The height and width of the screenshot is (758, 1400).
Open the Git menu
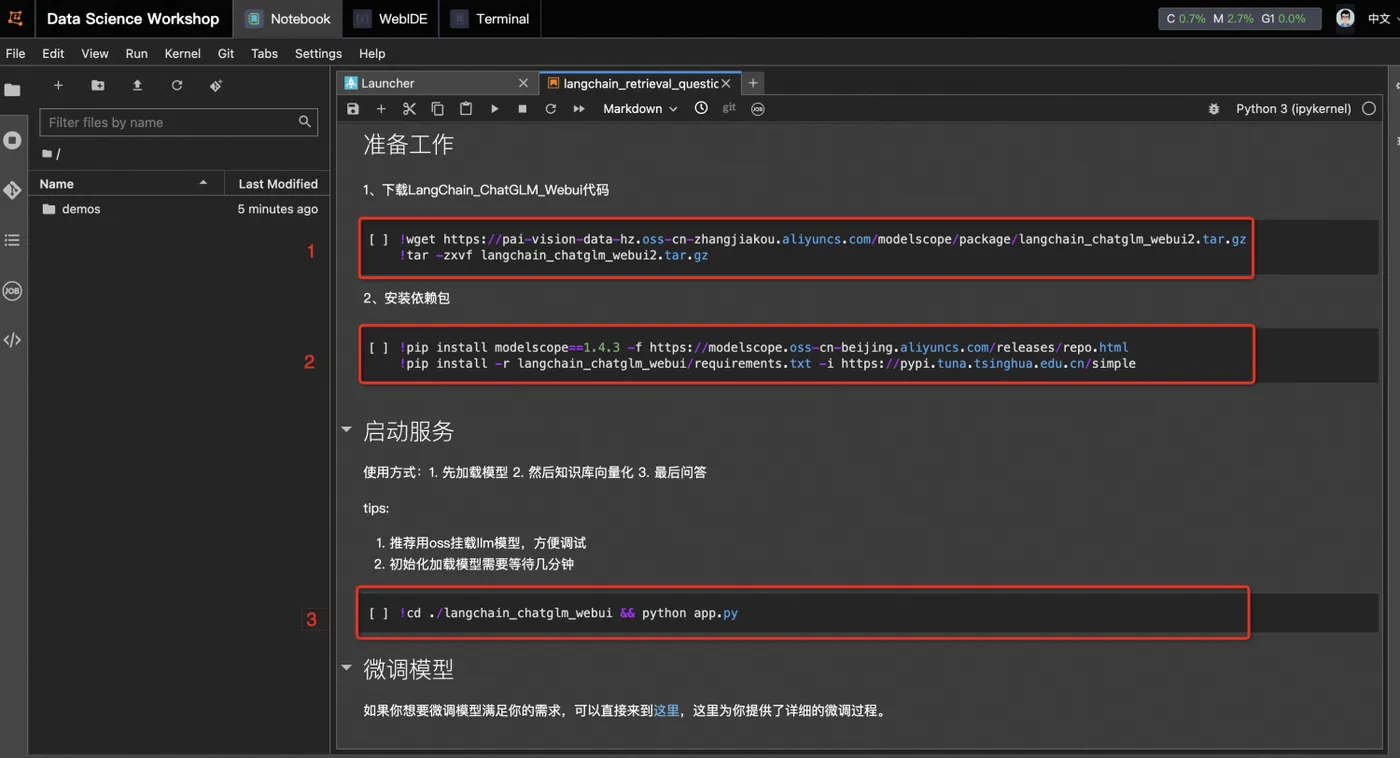click(x=226, y=53)
